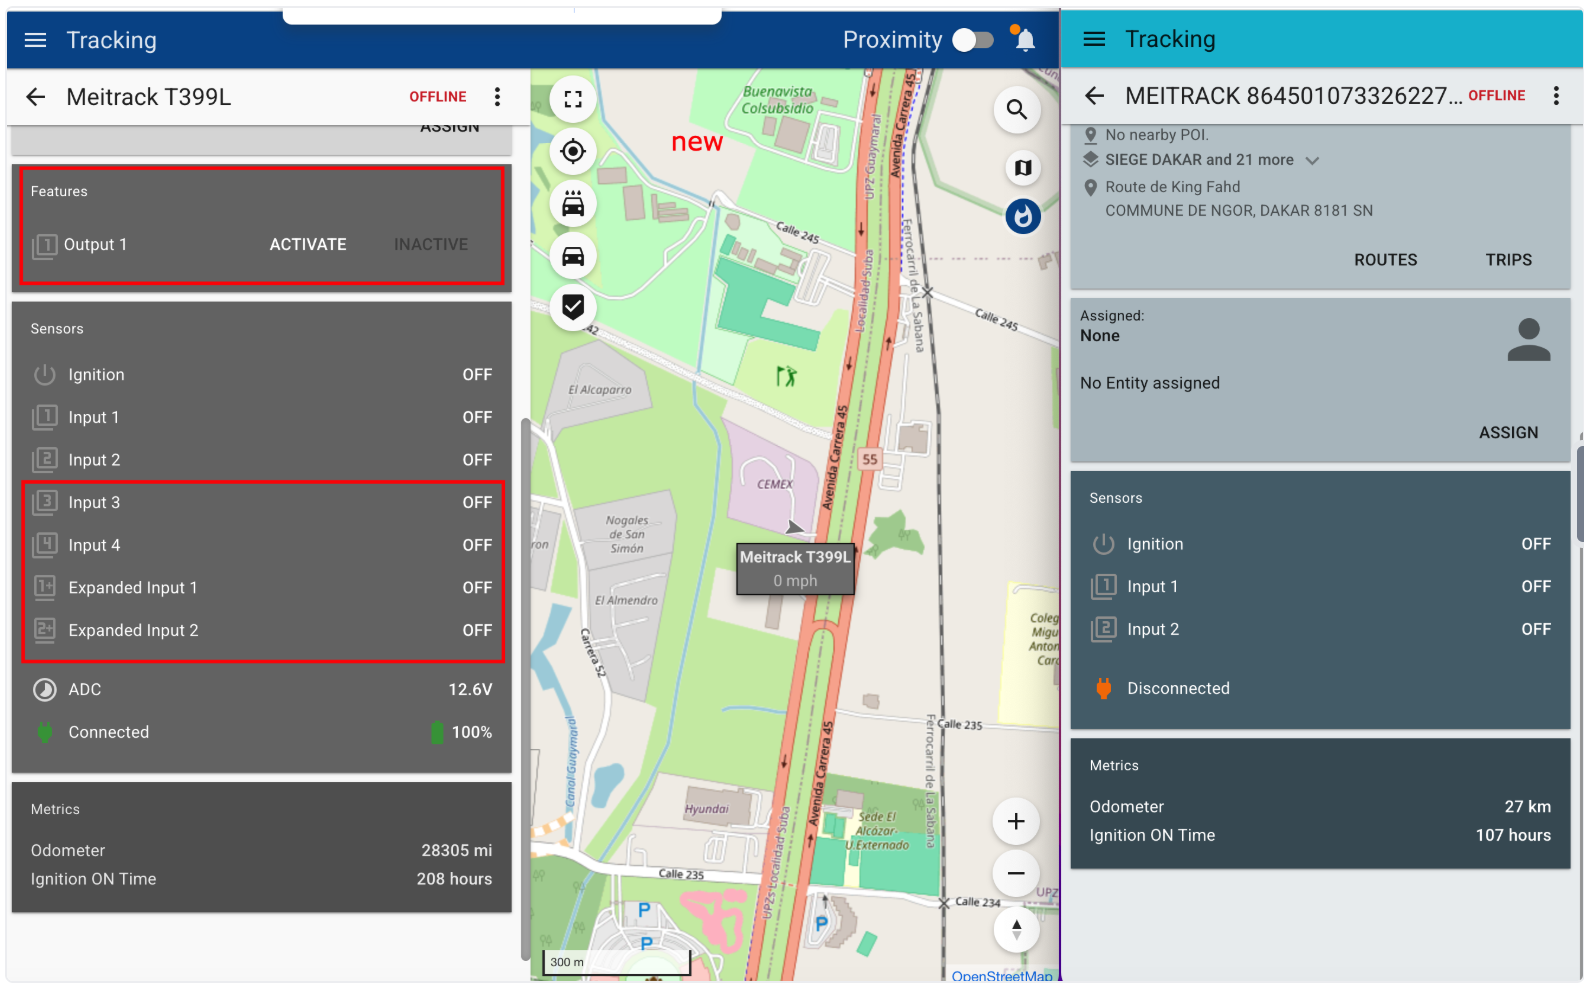Select the Expanded Input 2 sensor row
1584x996 pixels.
262,630
